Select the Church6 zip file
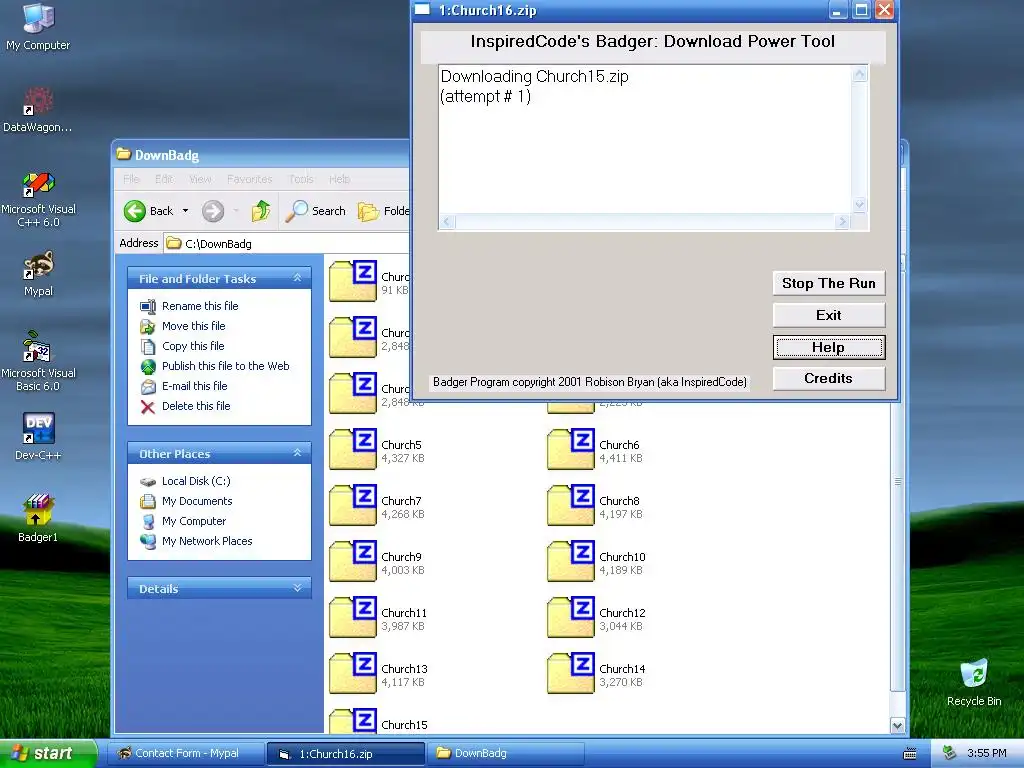The height and width of the screenshot is (768, 1024). (595, 450)
